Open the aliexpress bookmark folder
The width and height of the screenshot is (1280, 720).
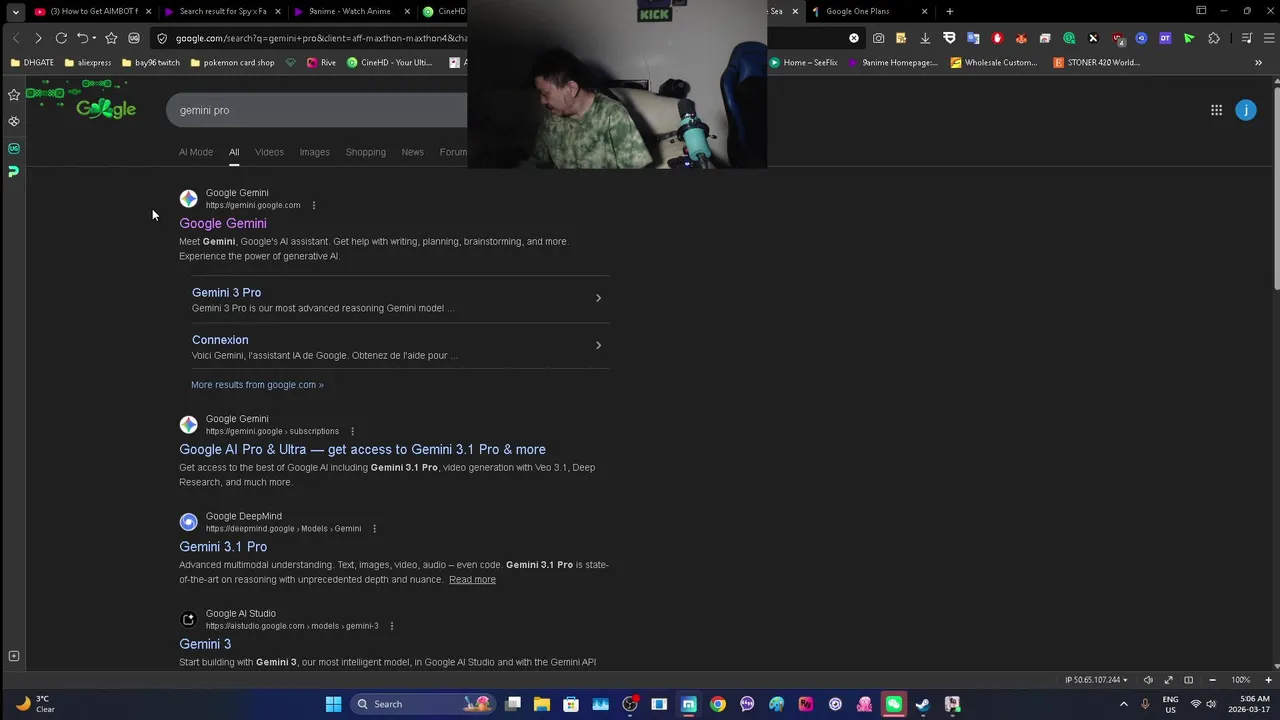[x=88, y=62]
